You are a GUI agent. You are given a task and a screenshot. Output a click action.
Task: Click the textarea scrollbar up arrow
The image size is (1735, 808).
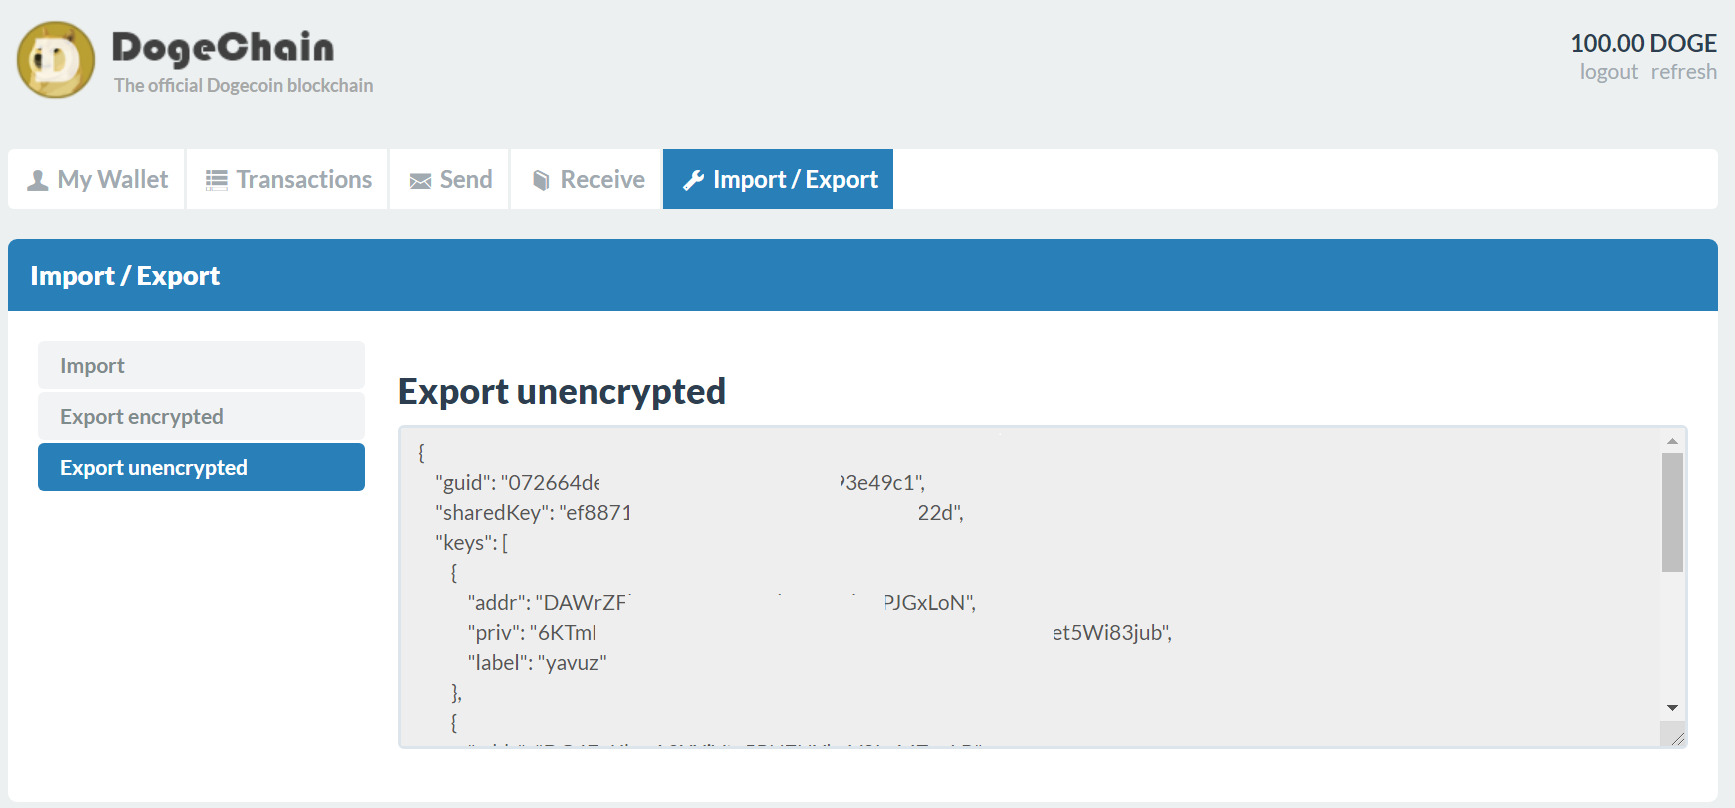1672,441
